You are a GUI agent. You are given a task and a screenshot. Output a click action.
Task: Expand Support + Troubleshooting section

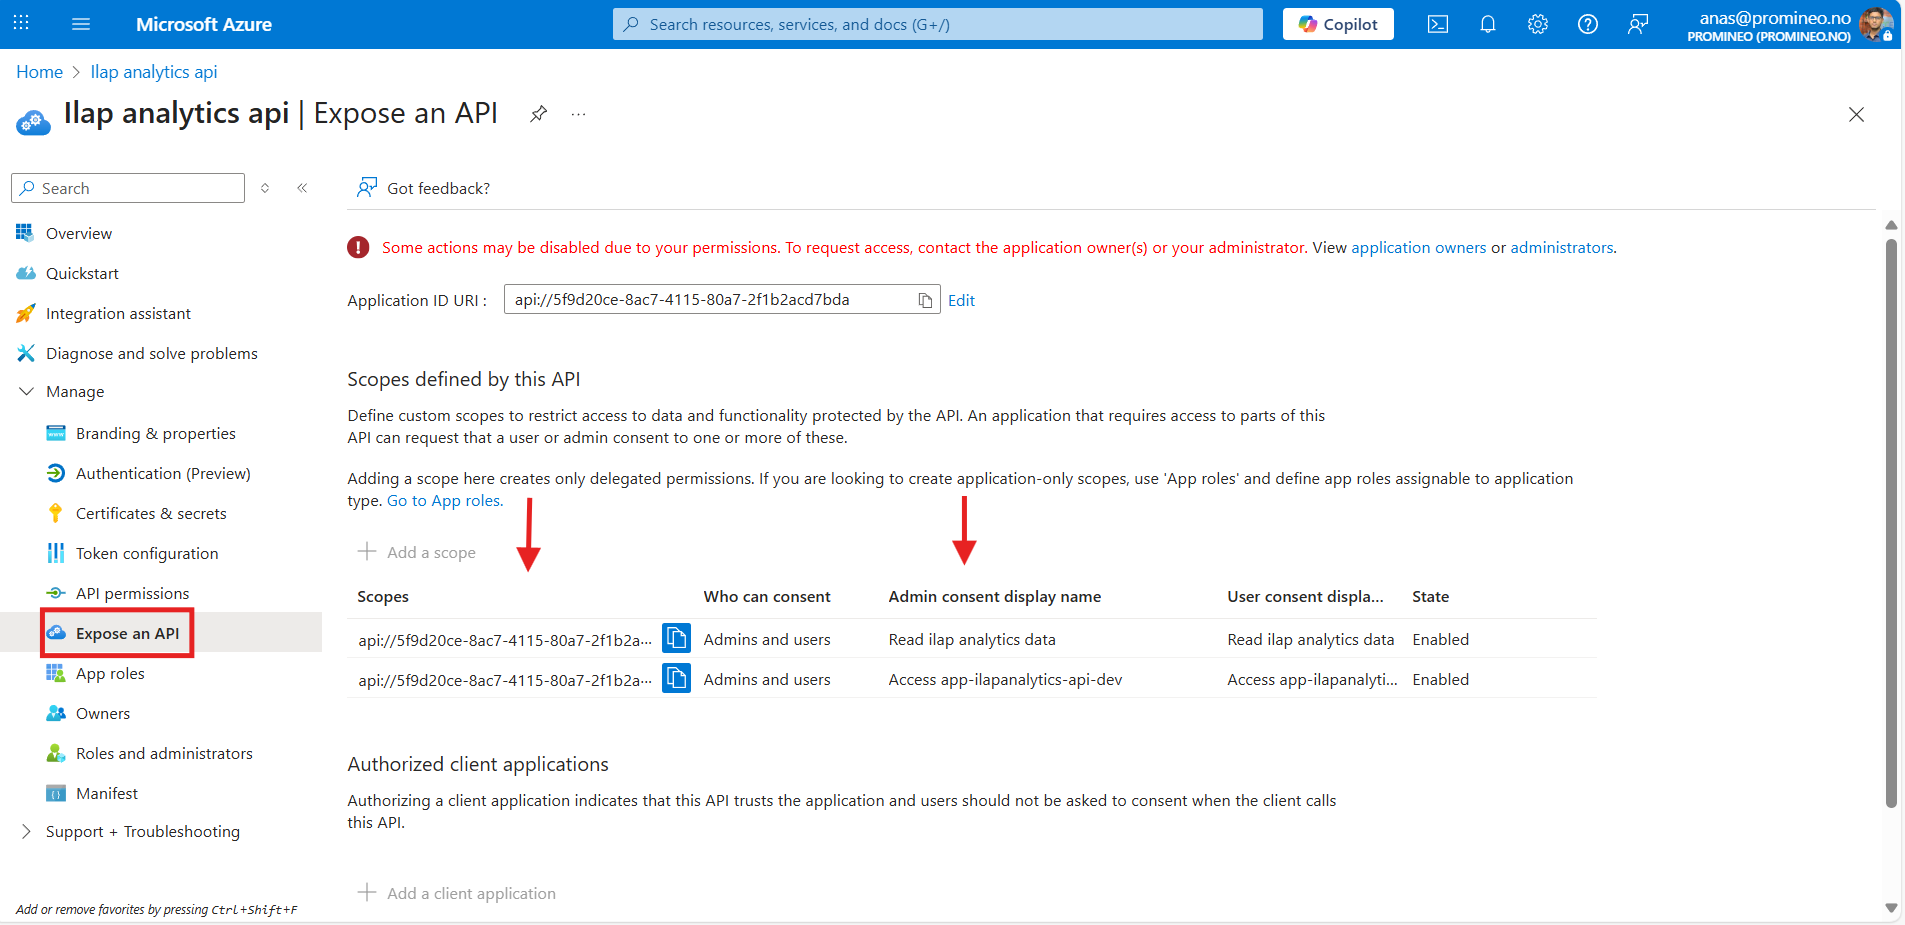pos(26,831)
